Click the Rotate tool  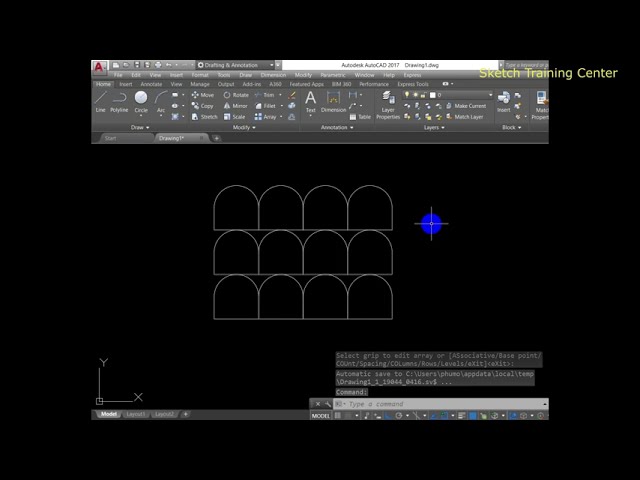coord(236,95)
